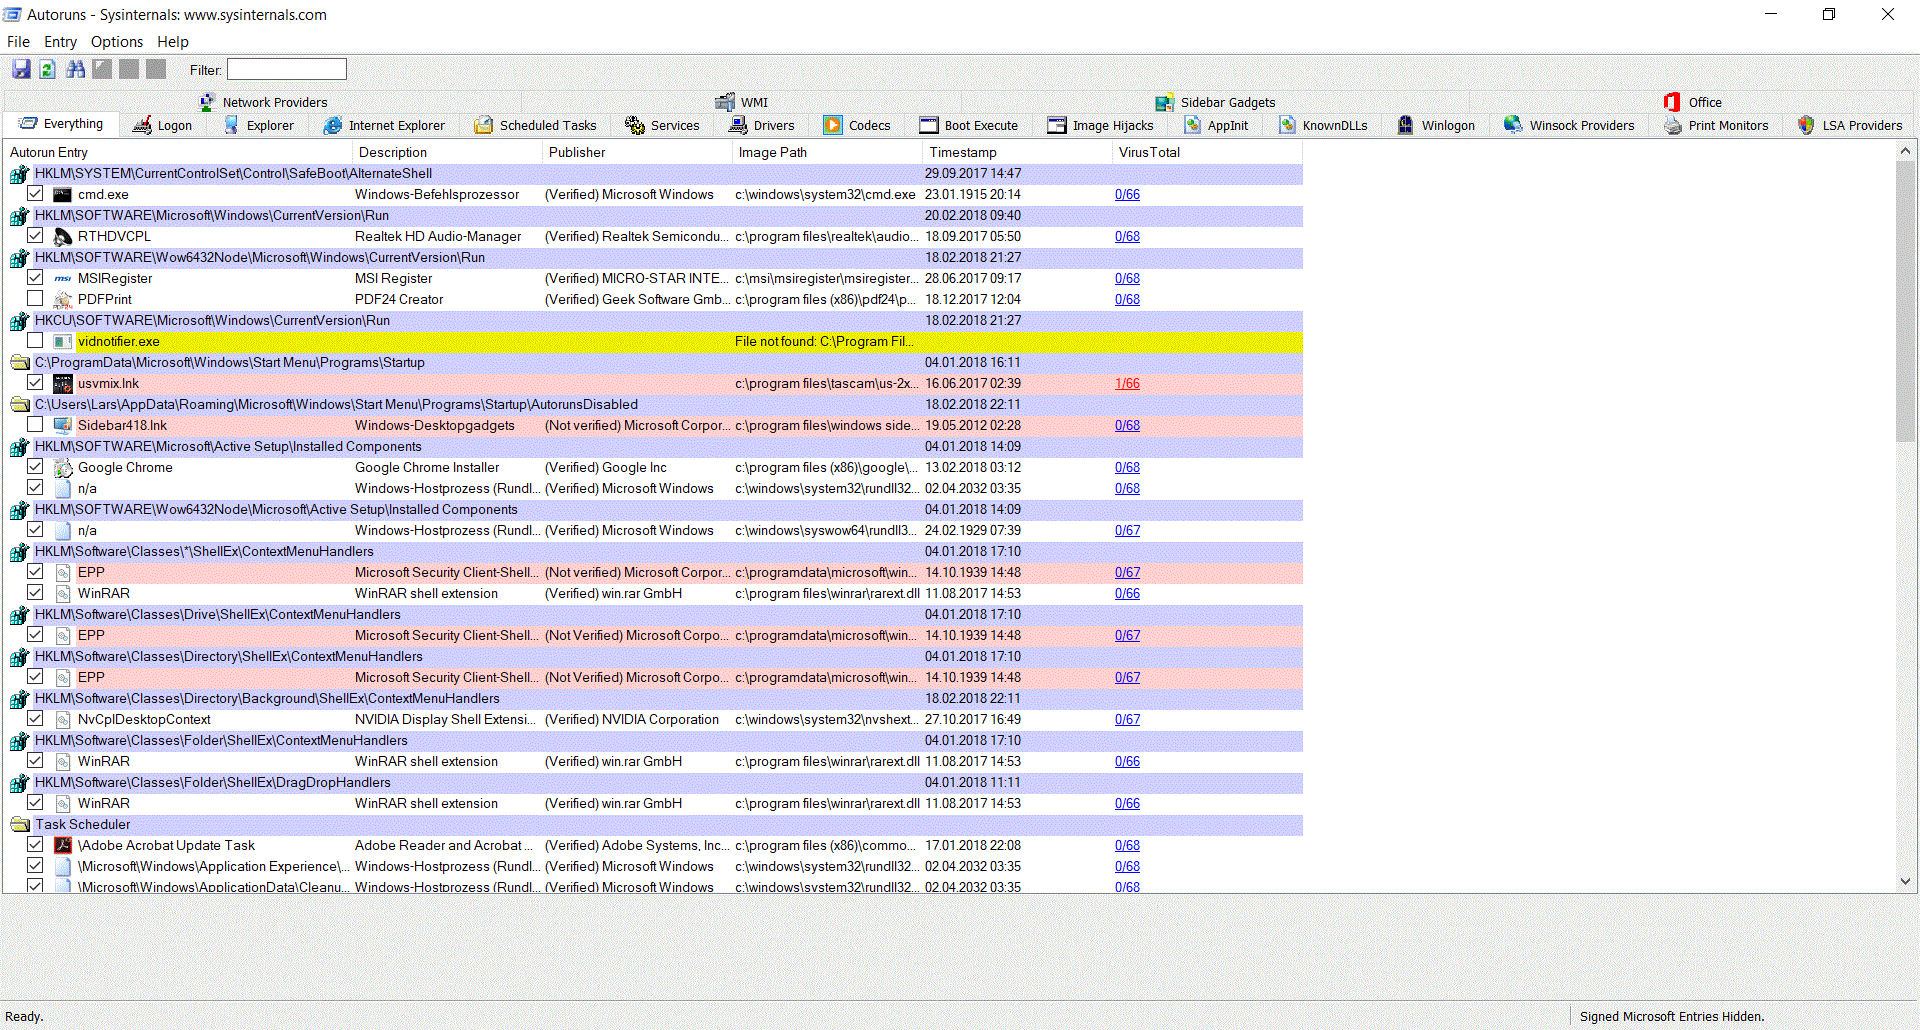The height and width of the screenshot is (1030, 1920).
Task: Click the LSA Providers shield icon
Action: [1805, 125]
